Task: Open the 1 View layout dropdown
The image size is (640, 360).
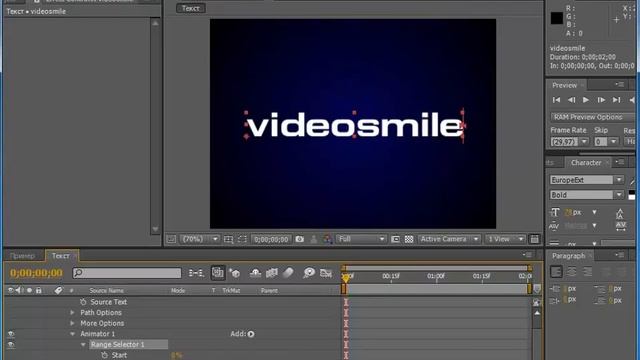Action: tap(505, 239)
